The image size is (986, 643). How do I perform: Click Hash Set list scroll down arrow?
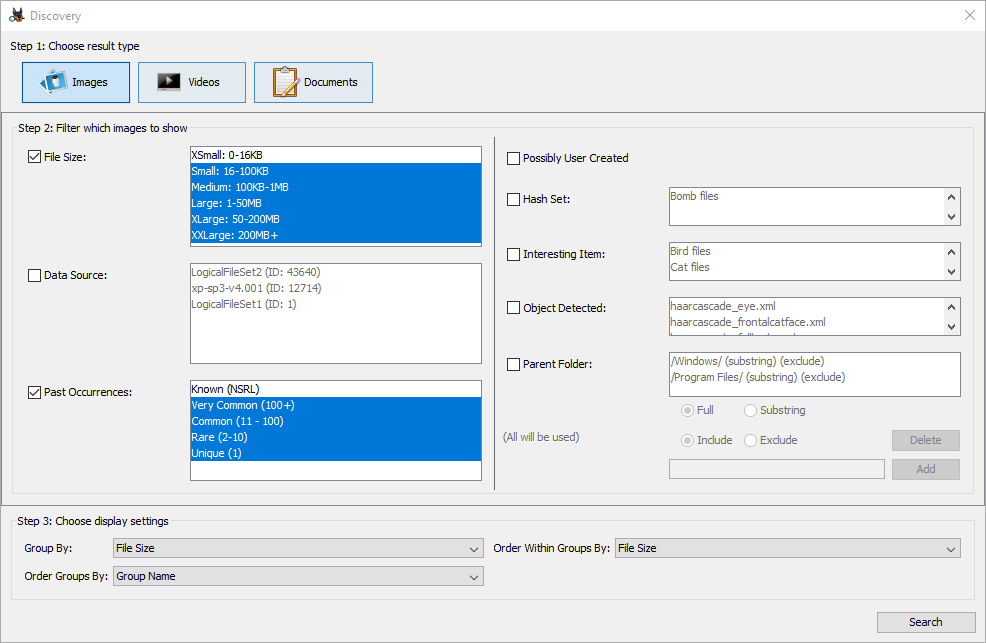coord(951,217)
